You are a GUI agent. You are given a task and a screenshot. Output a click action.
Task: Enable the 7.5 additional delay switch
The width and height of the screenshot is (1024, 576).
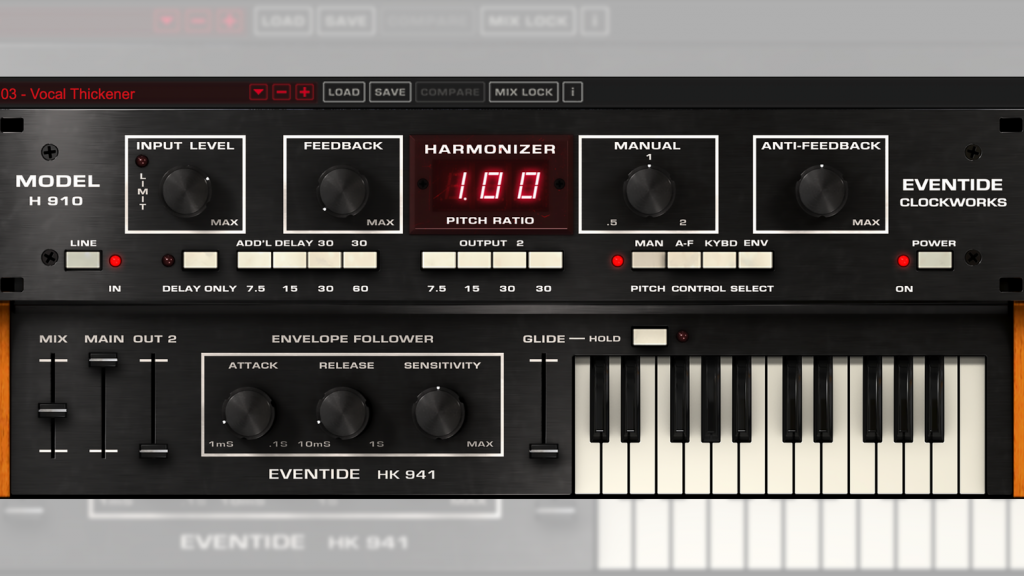pos(255,260)
